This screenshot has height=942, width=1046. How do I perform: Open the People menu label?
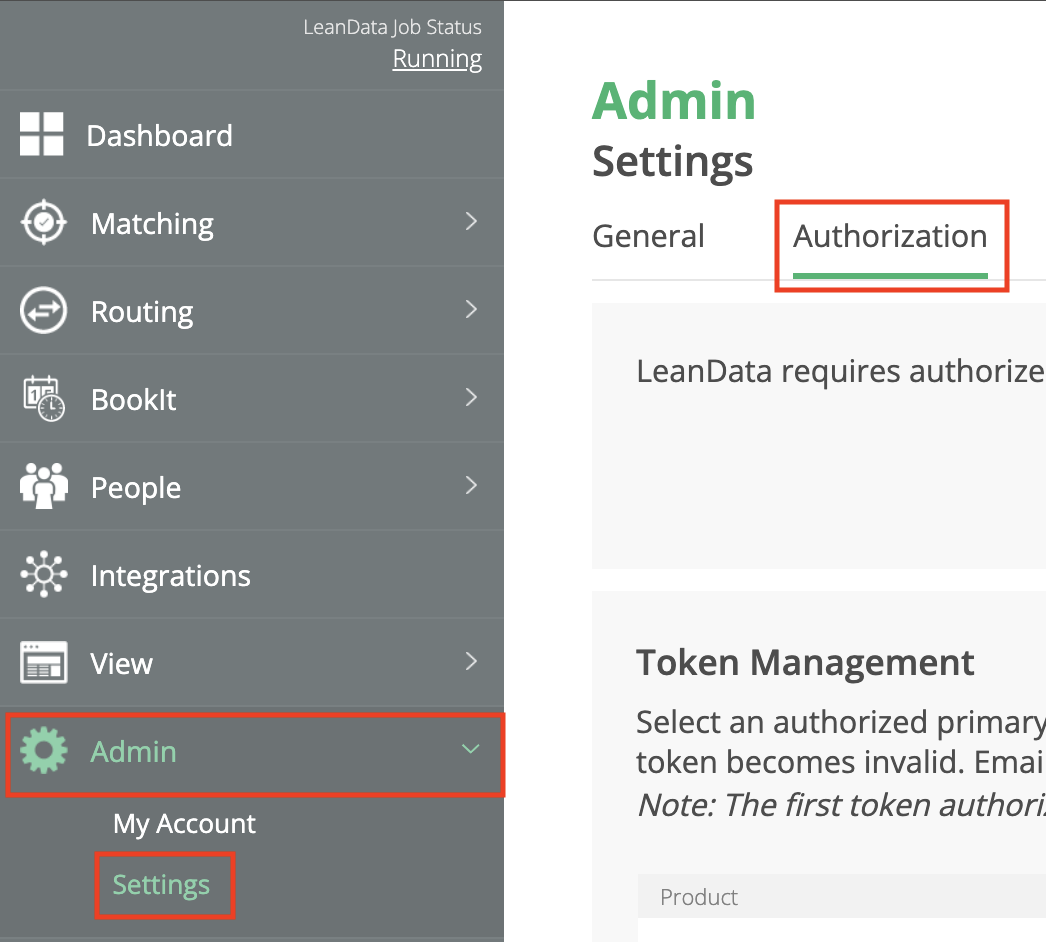click(136, 488)
